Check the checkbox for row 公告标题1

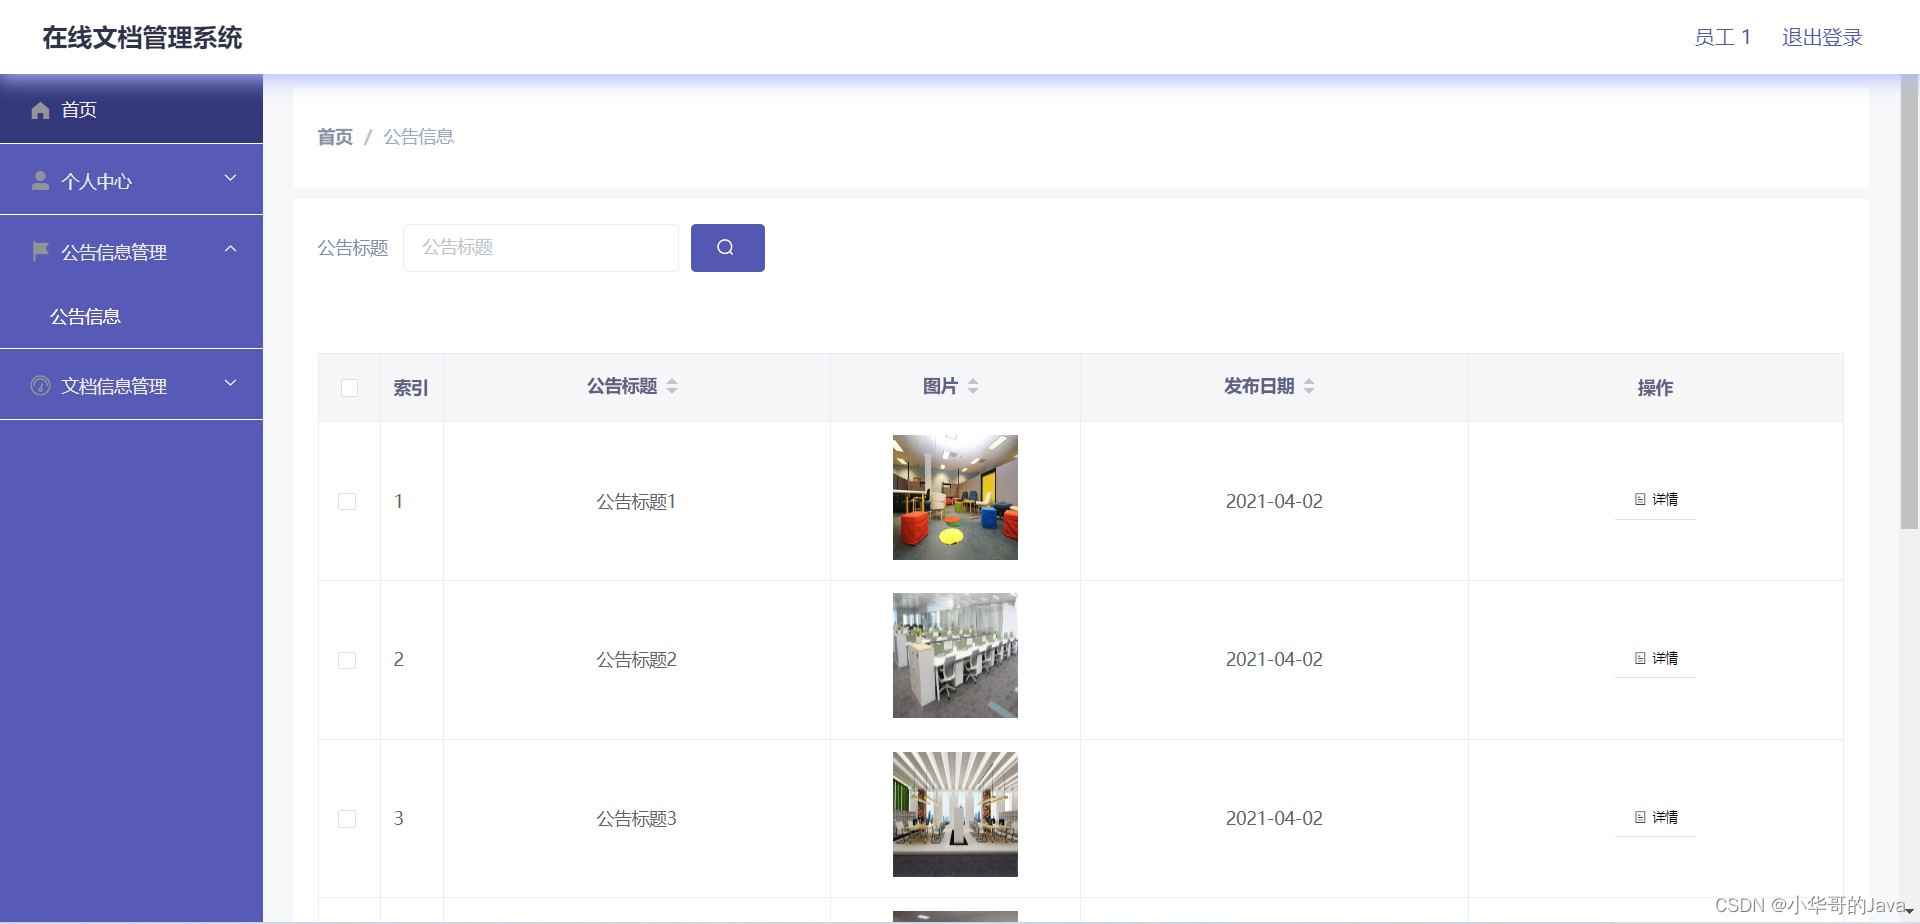click(347, 501)
